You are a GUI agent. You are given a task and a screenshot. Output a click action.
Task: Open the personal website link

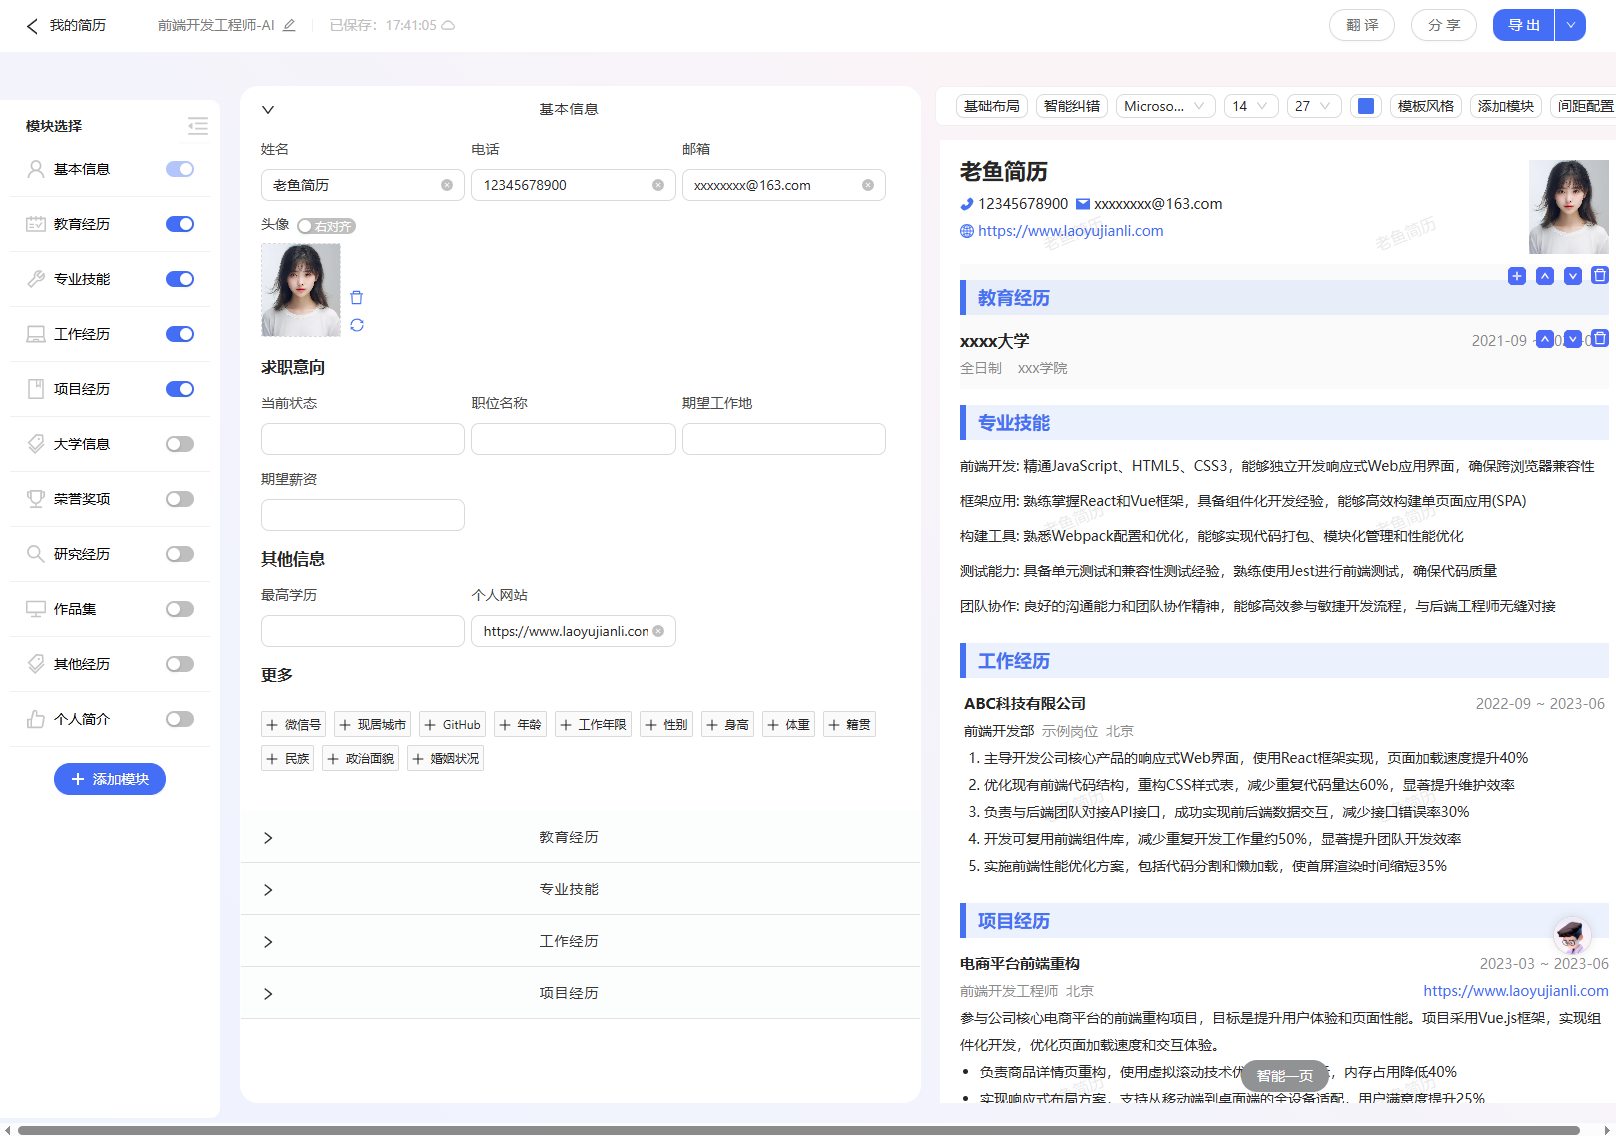tap(1071, 230)
